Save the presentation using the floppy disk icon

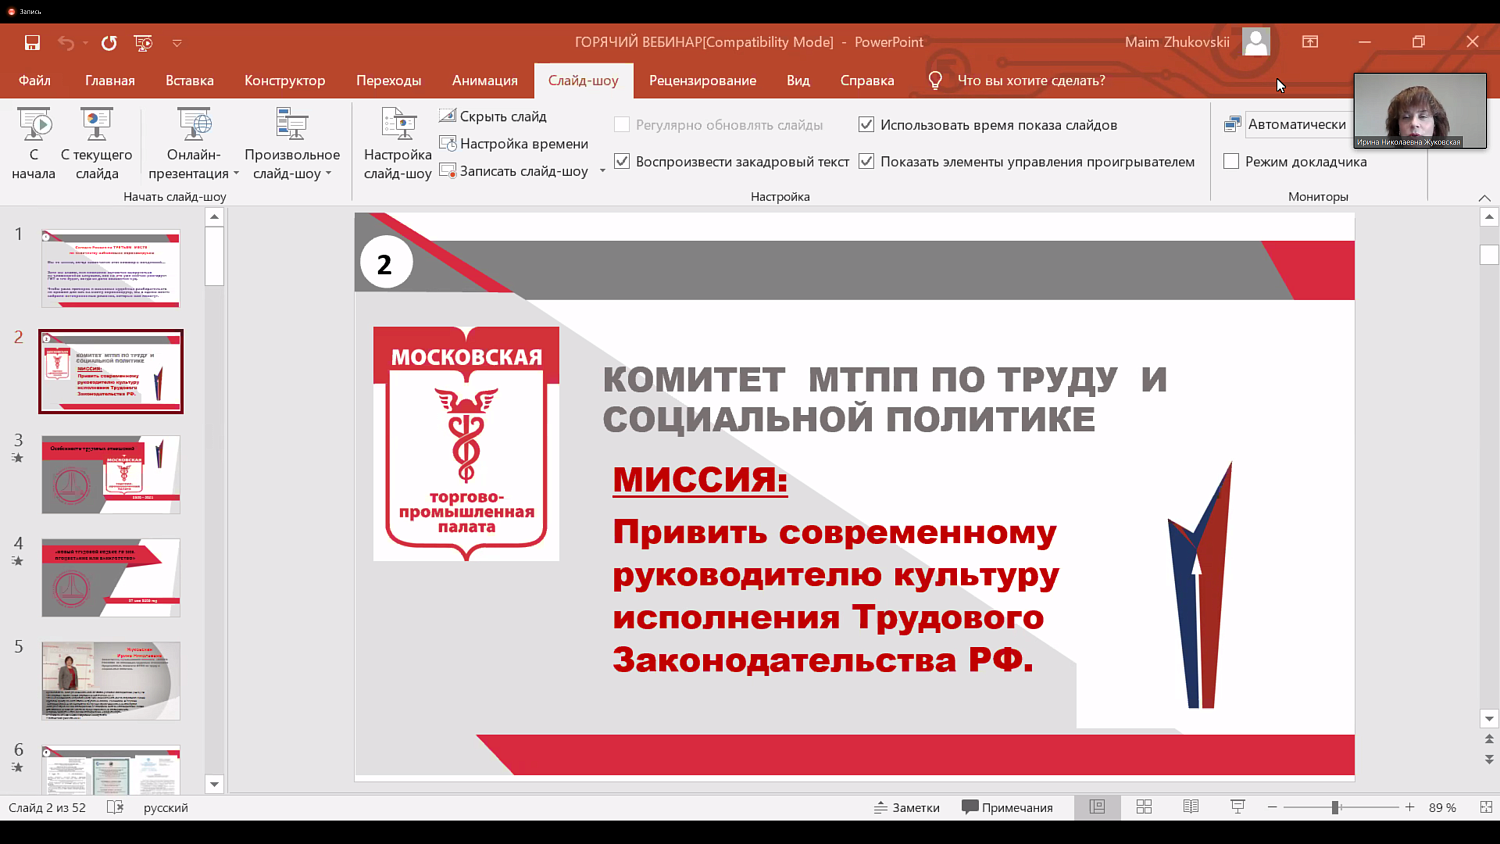pyautogui.click(x=32, y=42)
